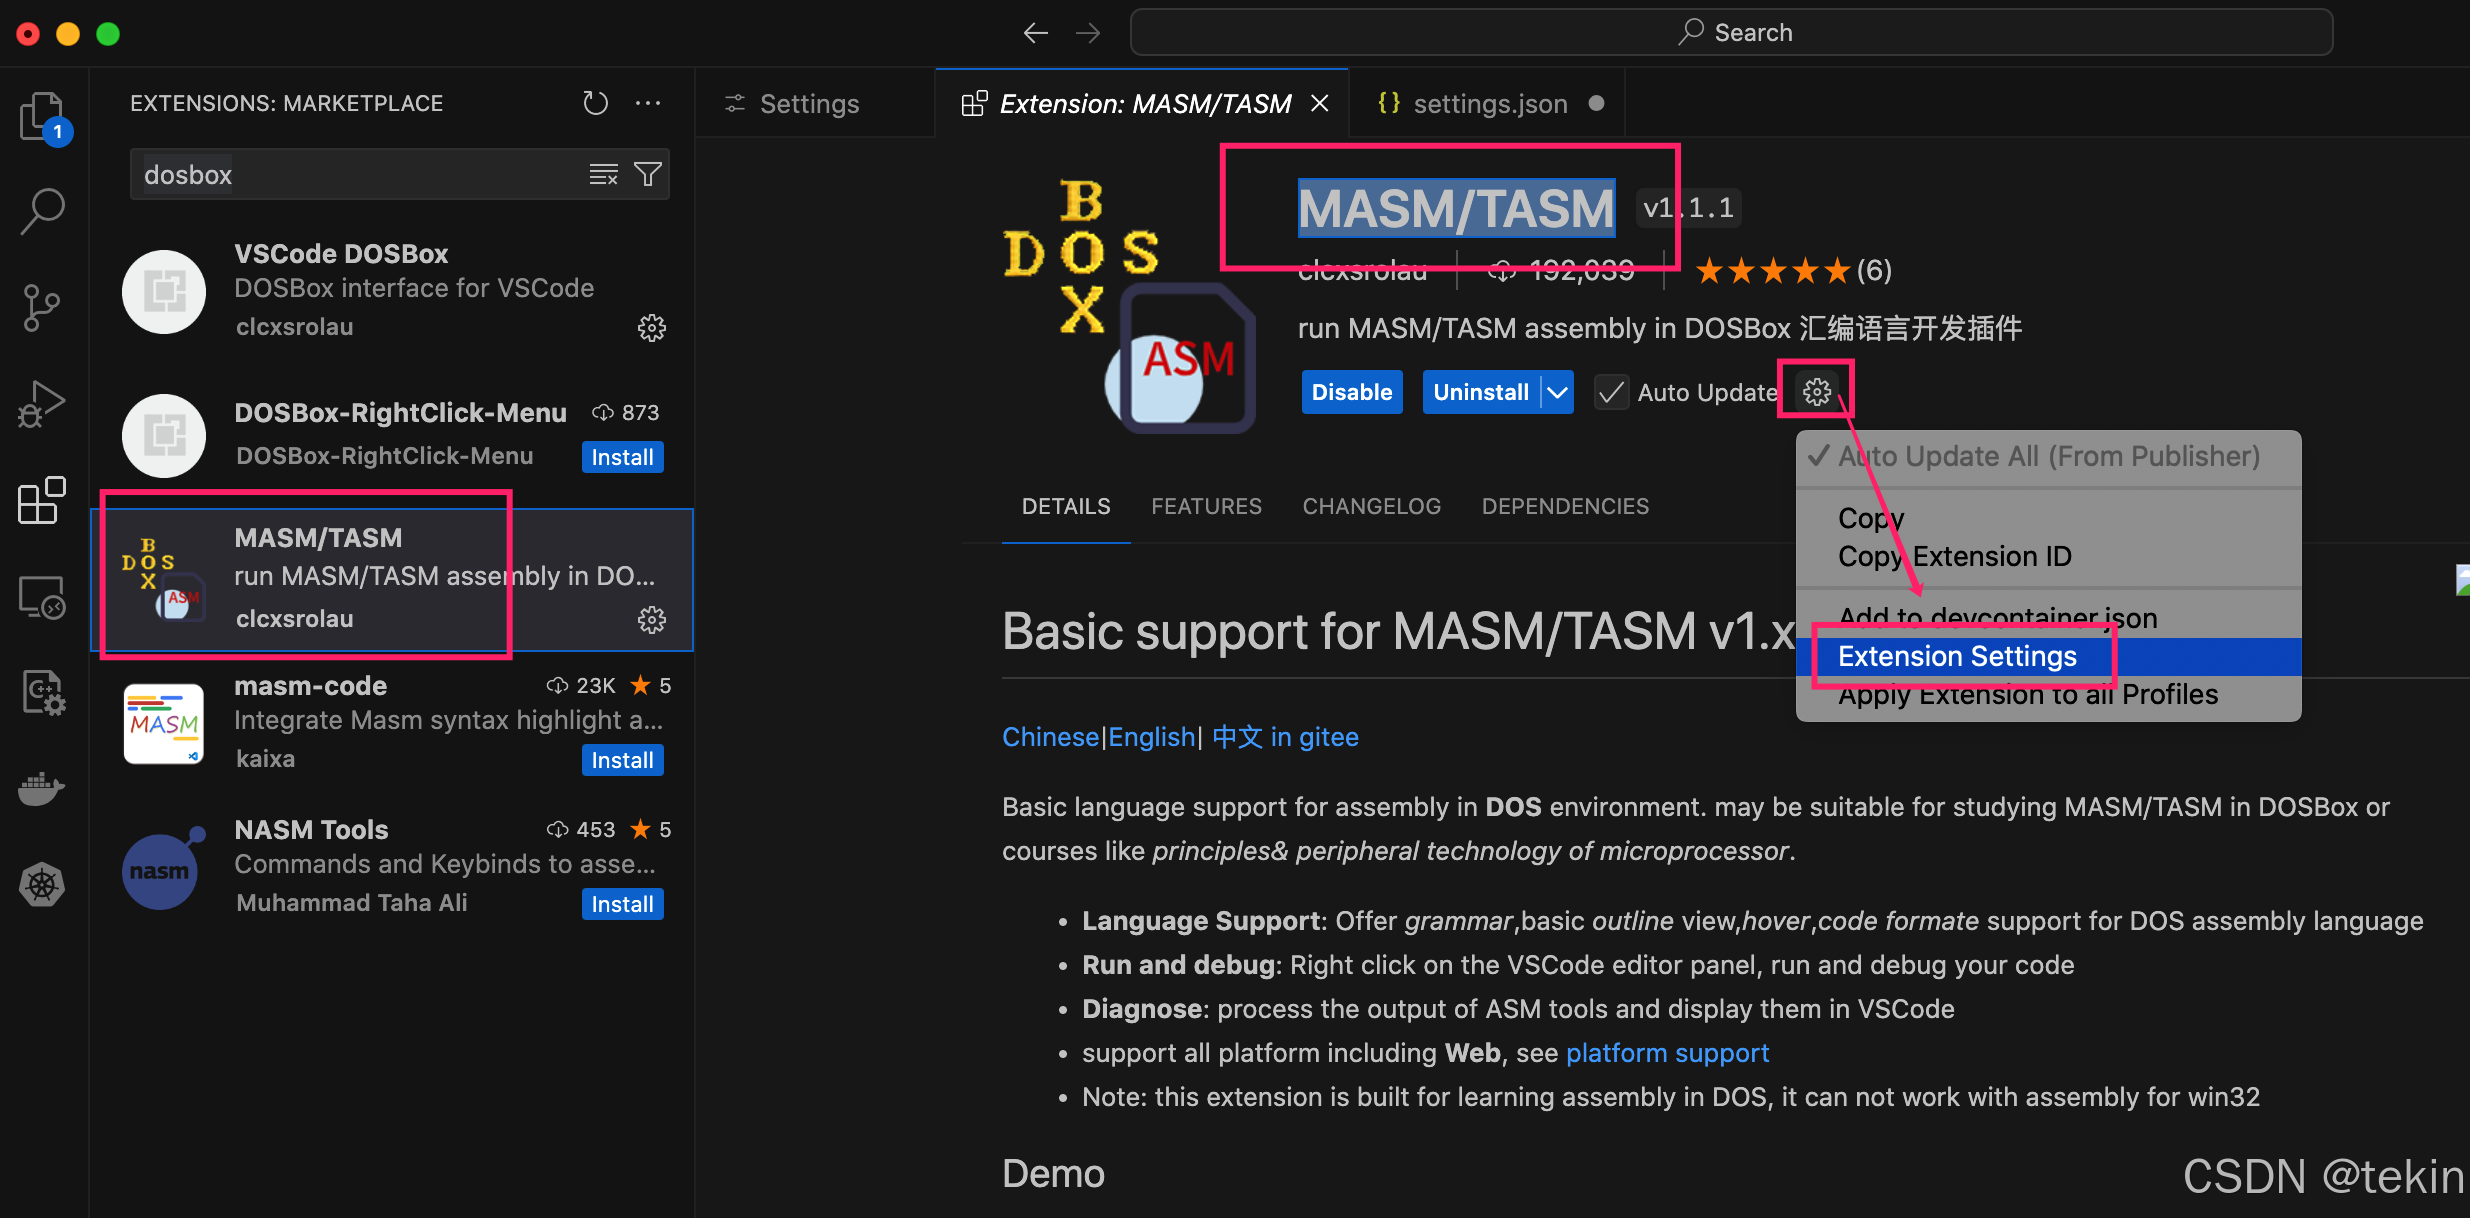Viewport: 2470px width, 1218px height.
Task: Click the publisher name clcxsrolau in header
Action: (x=1362, y=270)
